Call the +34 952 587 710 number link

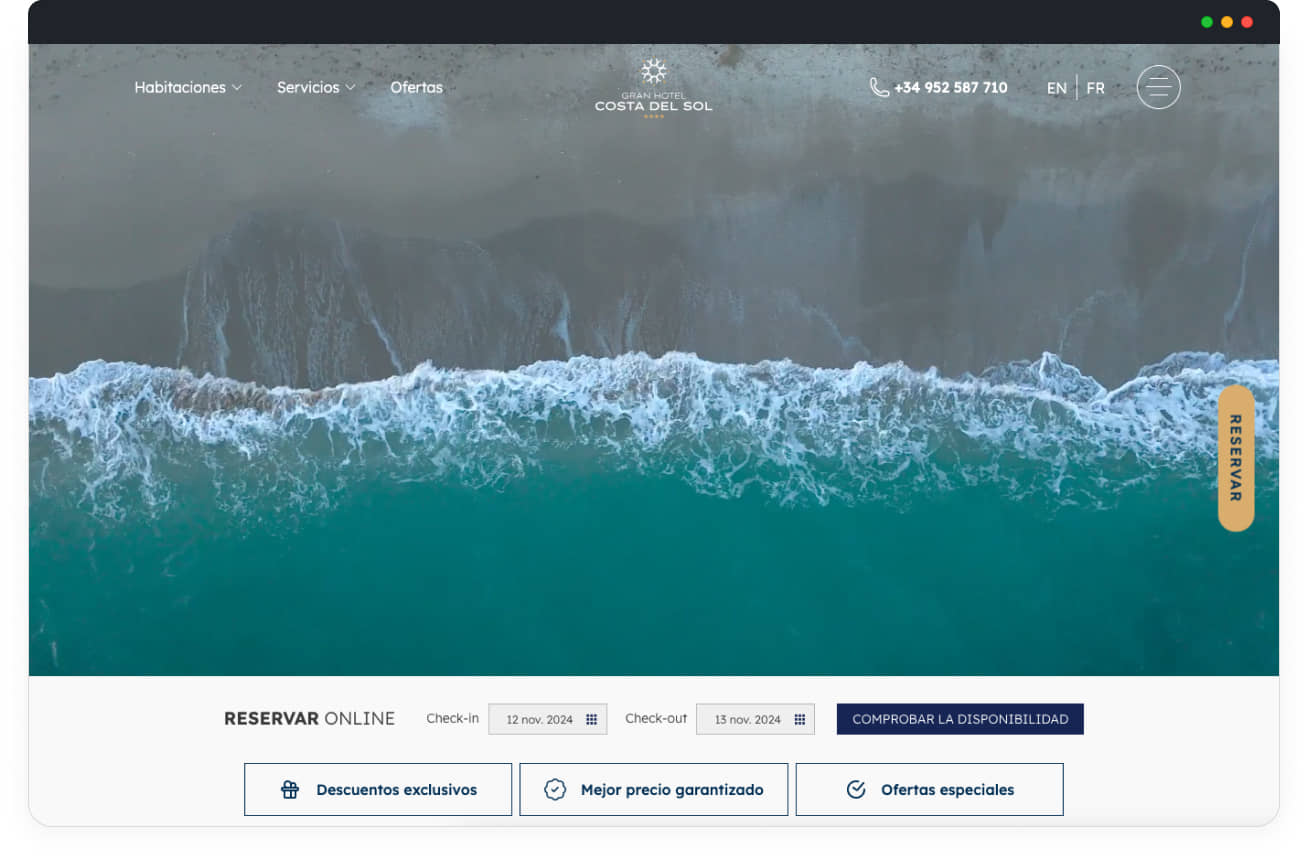(x=950, y=88)
